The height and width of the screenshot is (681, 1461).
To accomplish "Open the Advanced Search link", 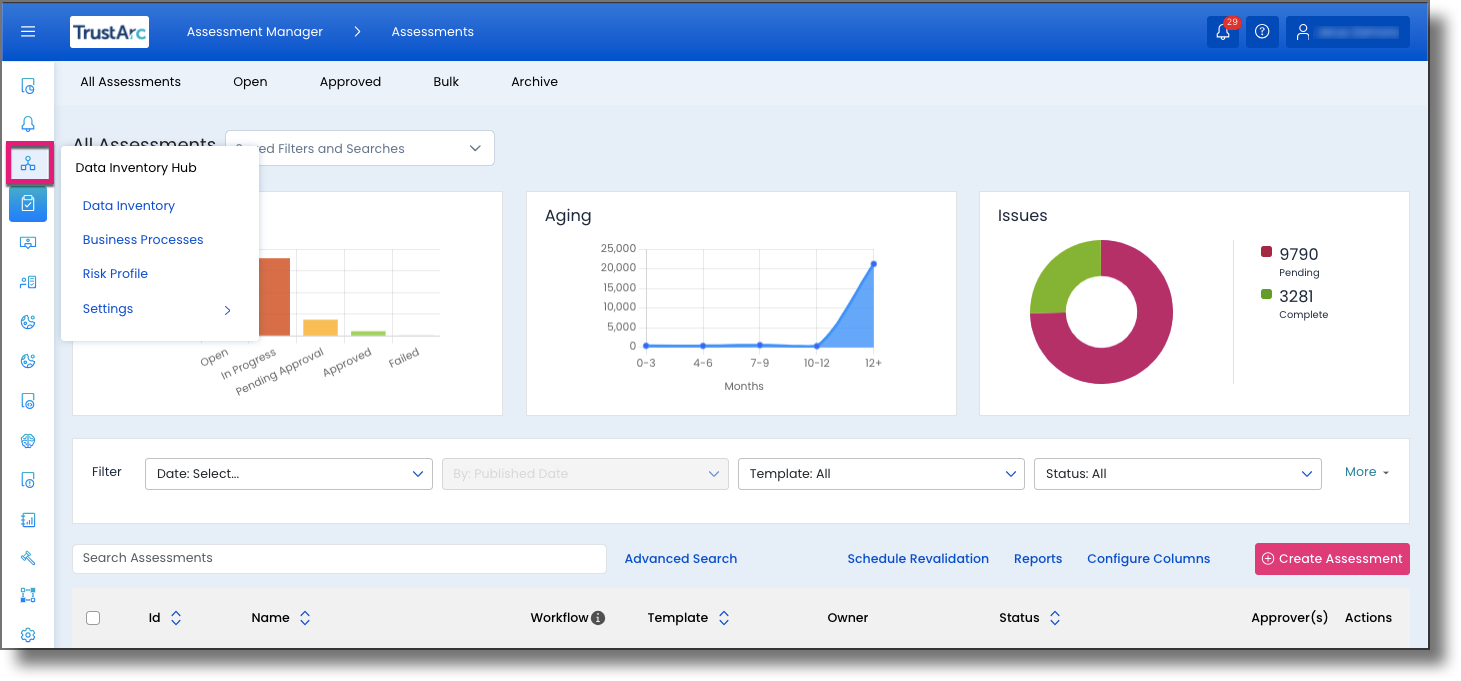I will tap(681, 559).
